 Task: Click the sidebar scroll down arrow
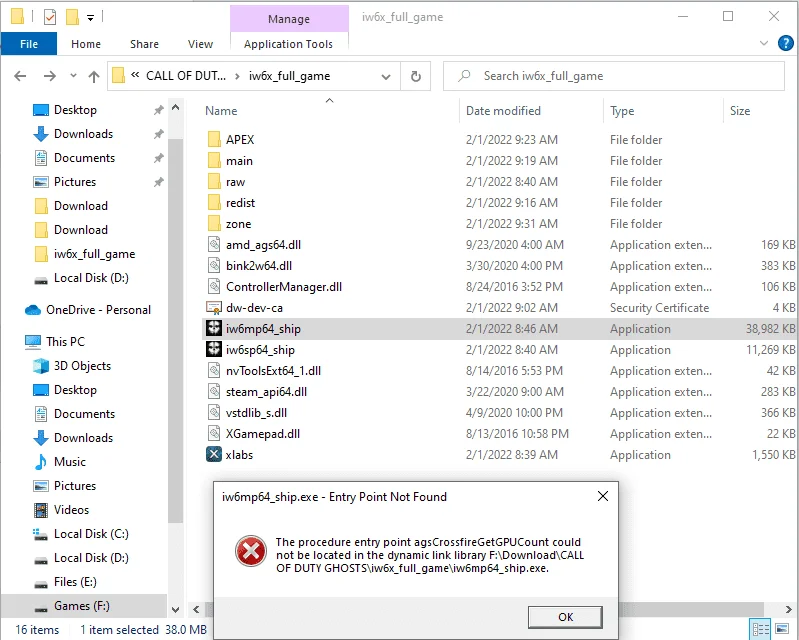point(175,609)
